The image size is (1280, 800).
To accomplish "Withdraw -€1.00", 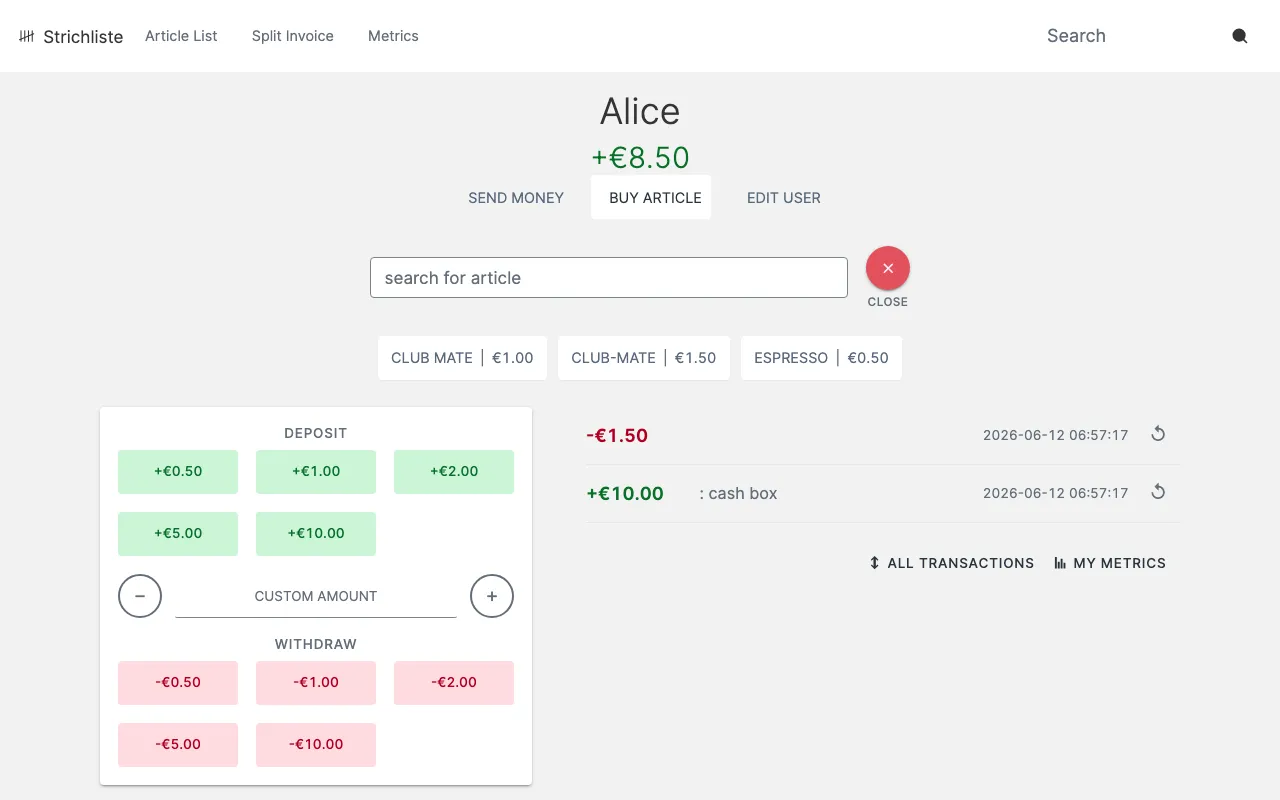I will point(316,683).
